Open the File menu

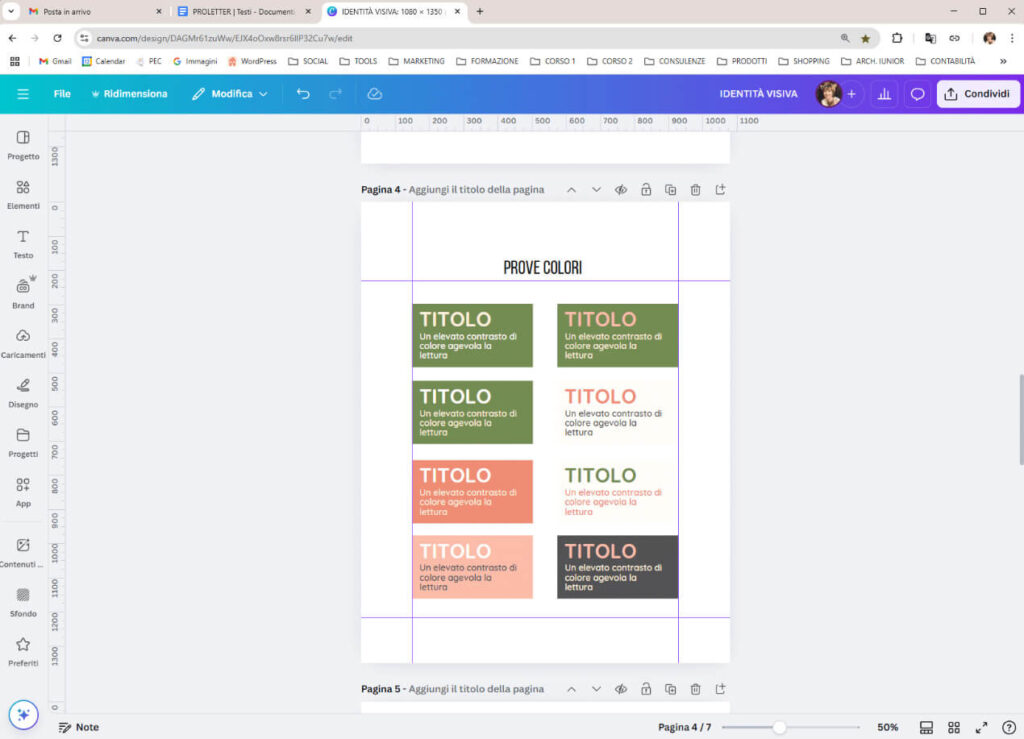(x=62, y=94)
